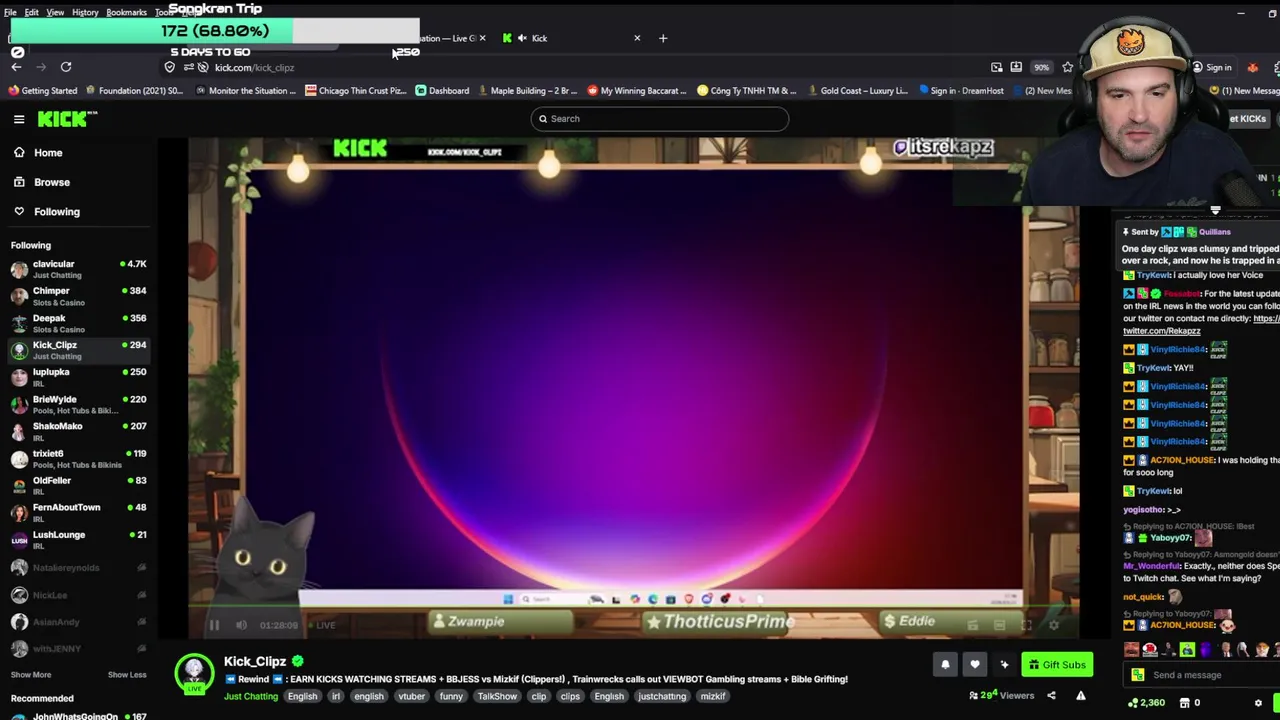Screen dimensions: 1280x720
Task: Open the Getting Started bookmark
Action: [42, 91]
